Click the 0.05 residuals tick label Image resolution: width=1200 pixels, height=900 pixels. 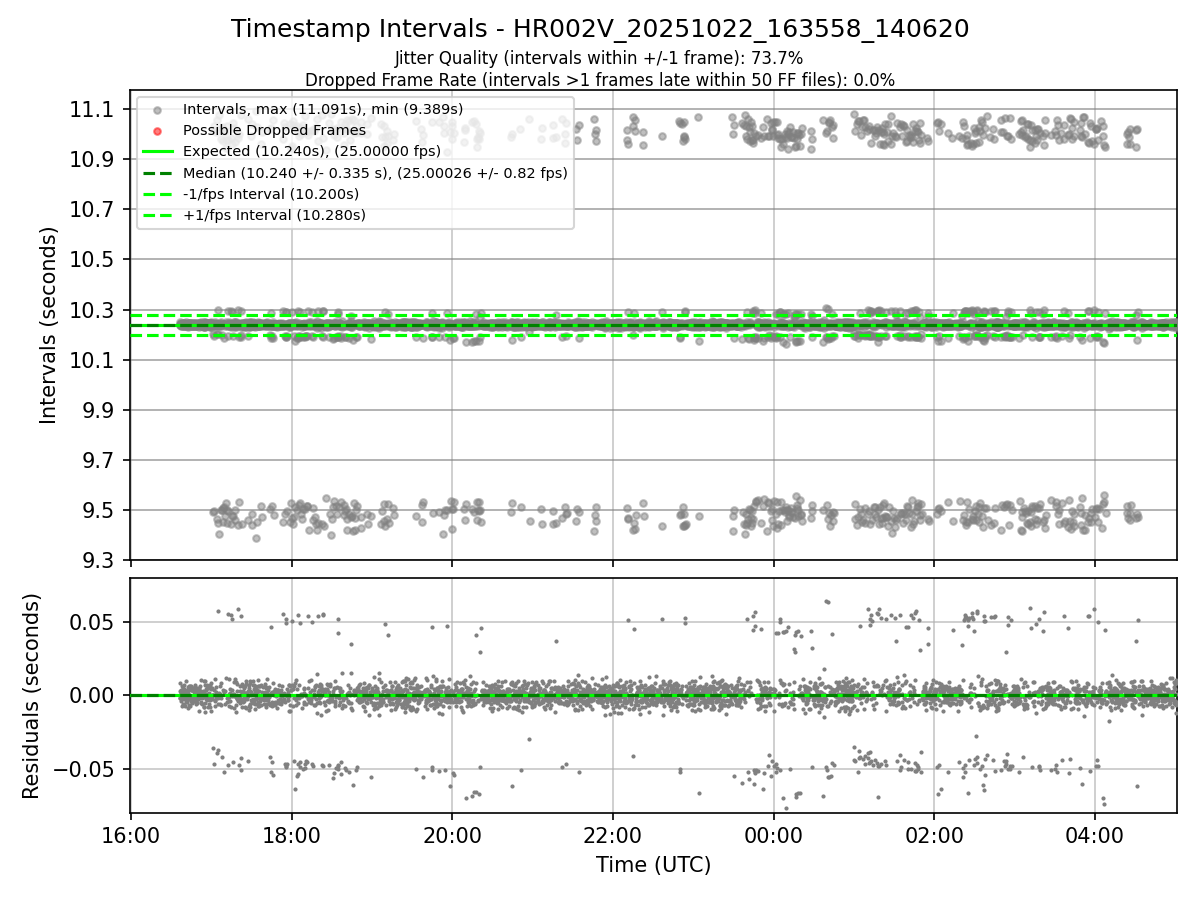point(93,622)
